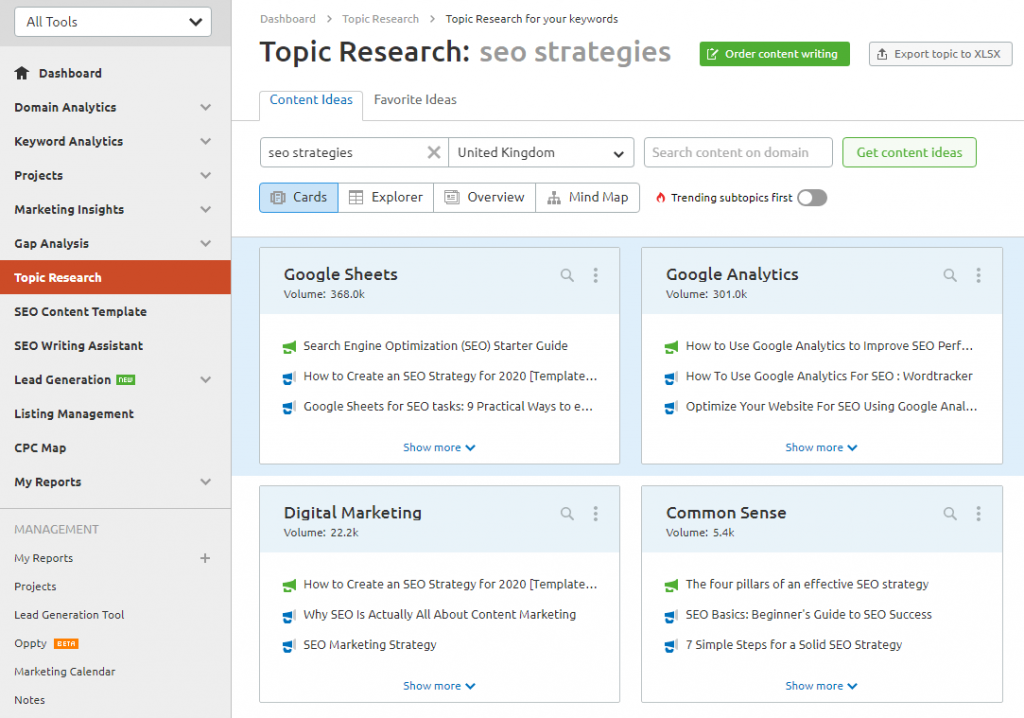The width and height of the screenshot is (1024, 718).
Task: Select the Explorer view
Action: (x=386, y=197)
